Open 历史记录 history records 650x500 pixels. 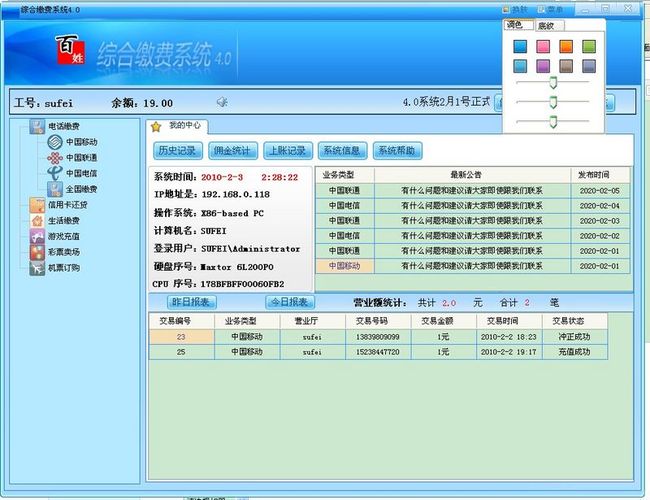tap(177, 151)
